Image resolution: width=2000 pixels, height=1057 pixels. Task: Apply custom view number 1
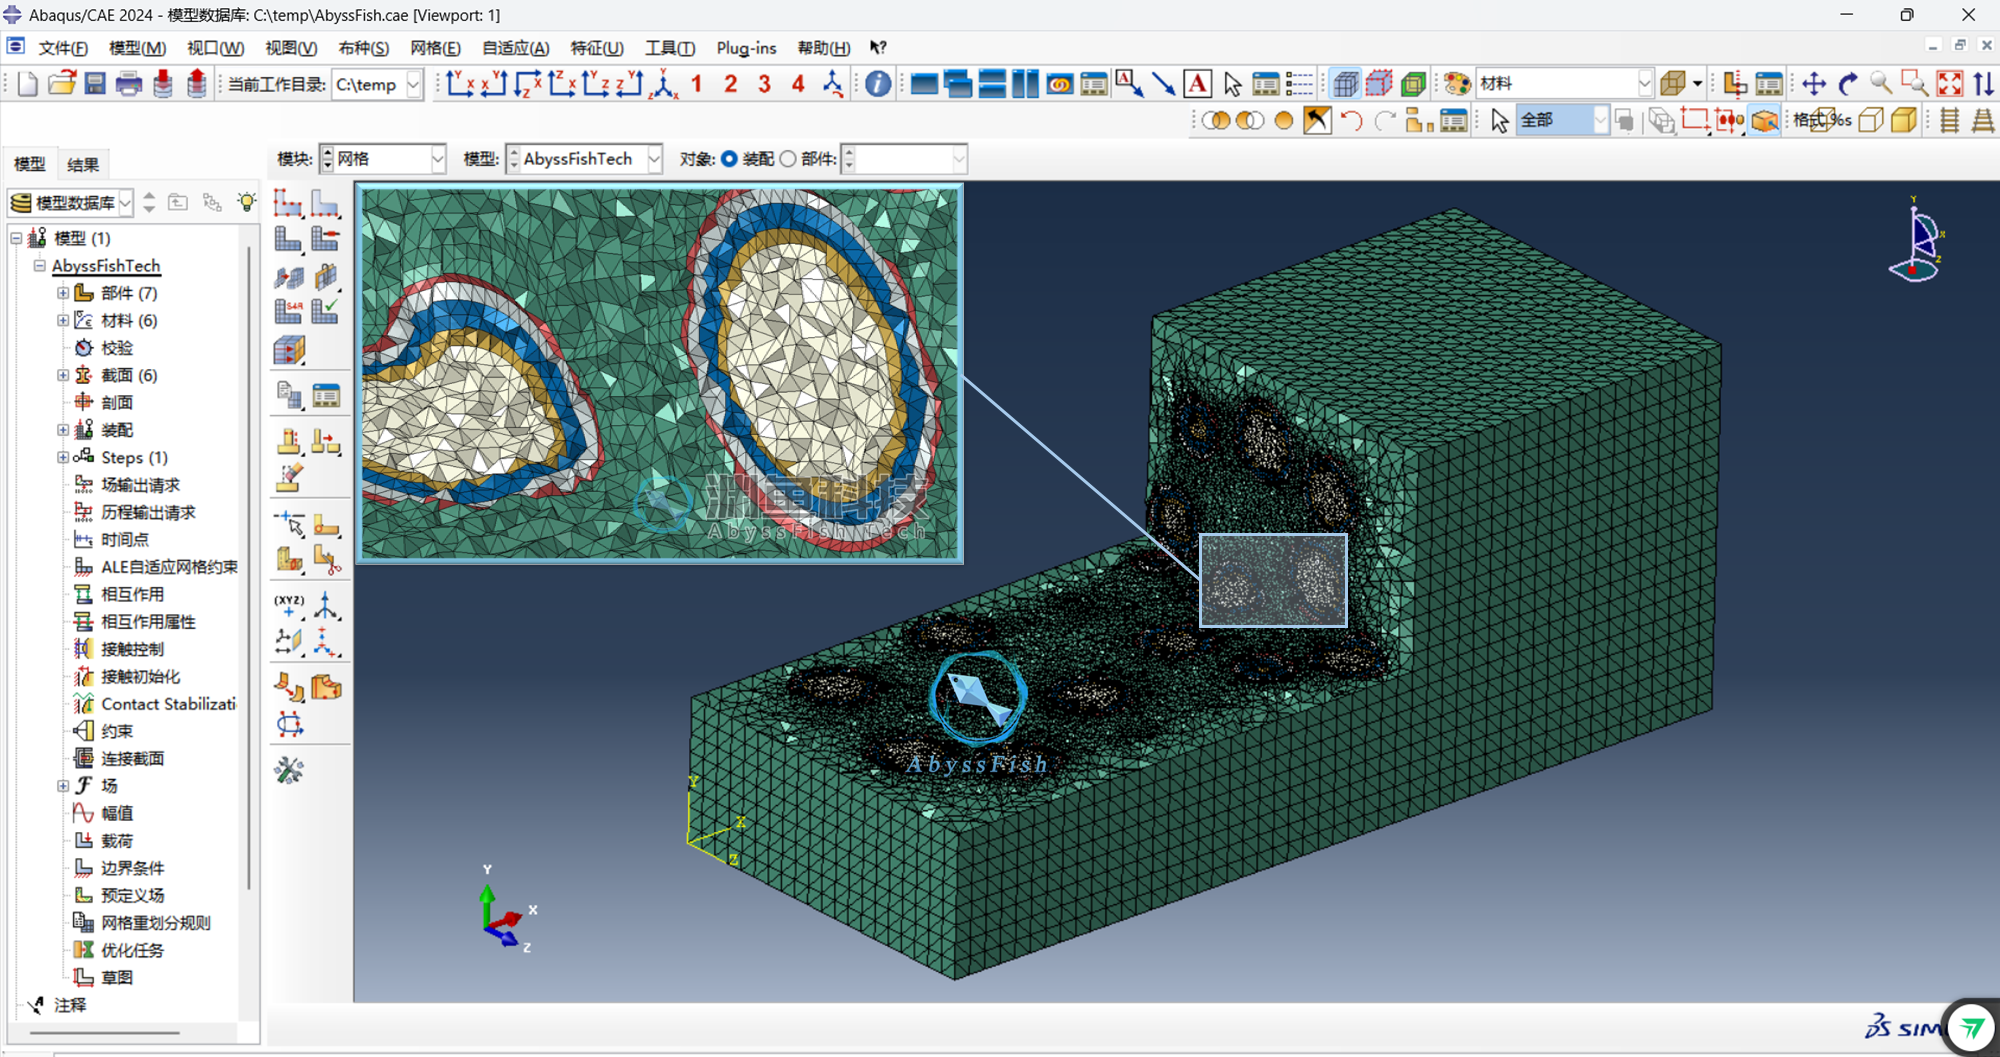tap(697, 84)
